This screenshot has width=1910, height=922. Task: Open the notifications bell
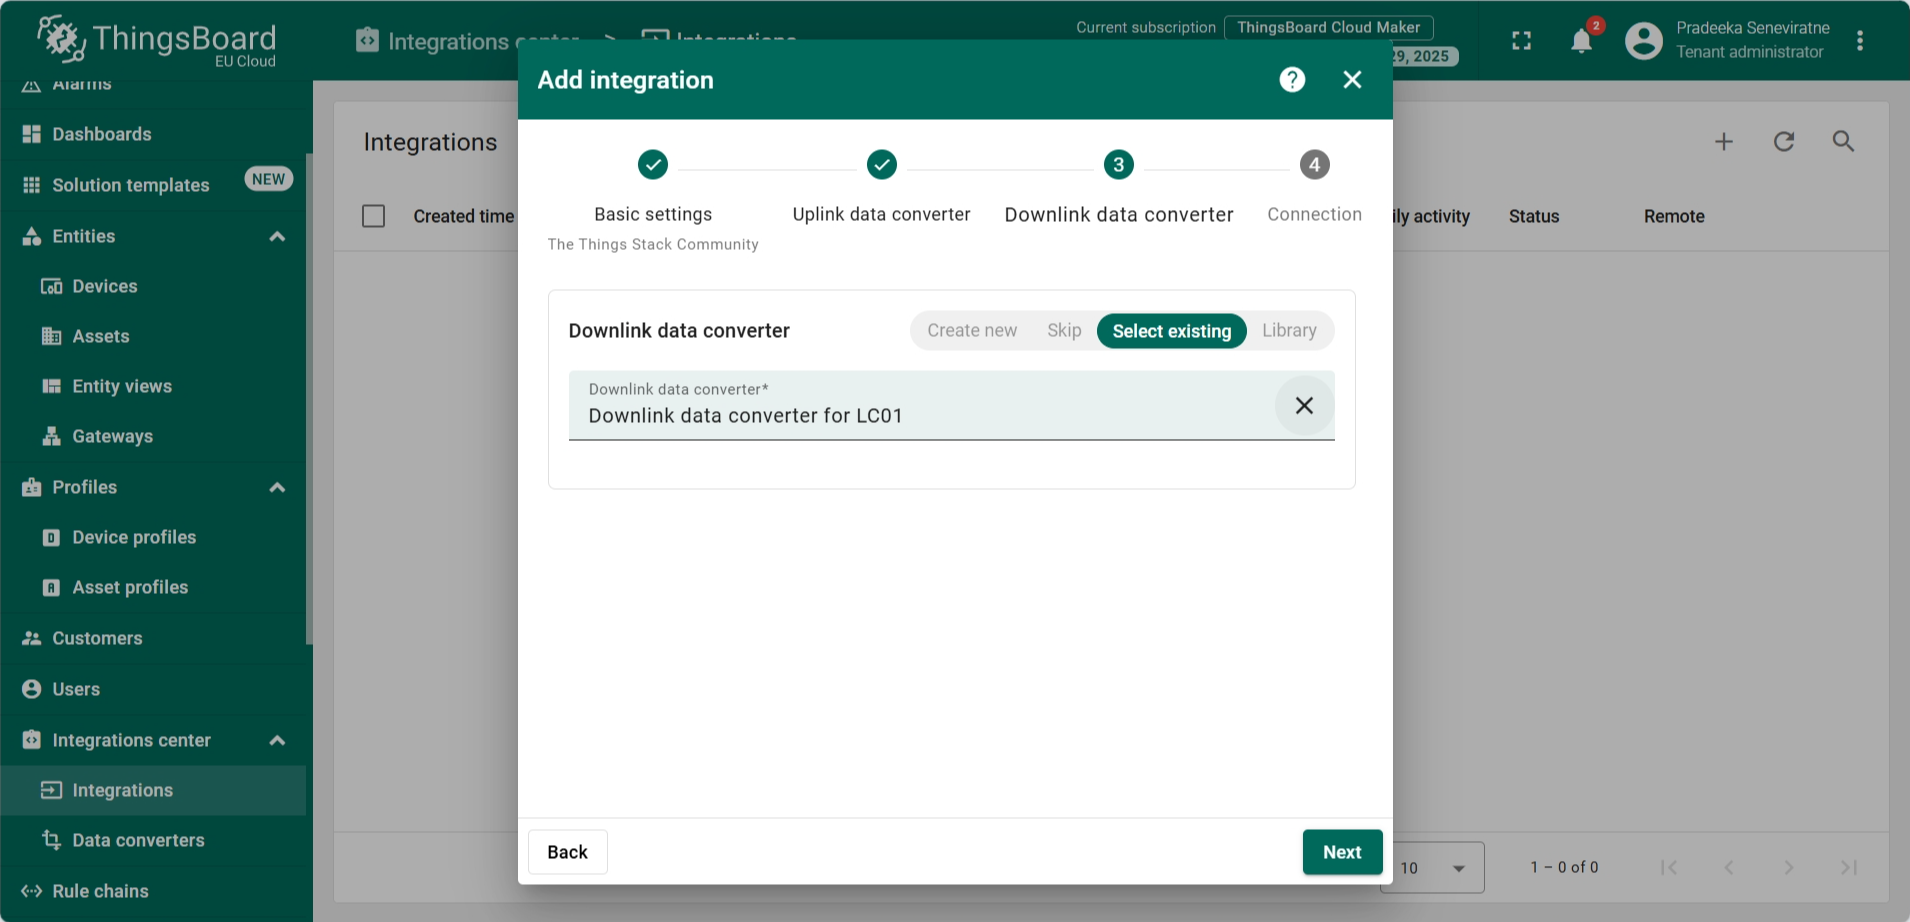click(1581, 41)
